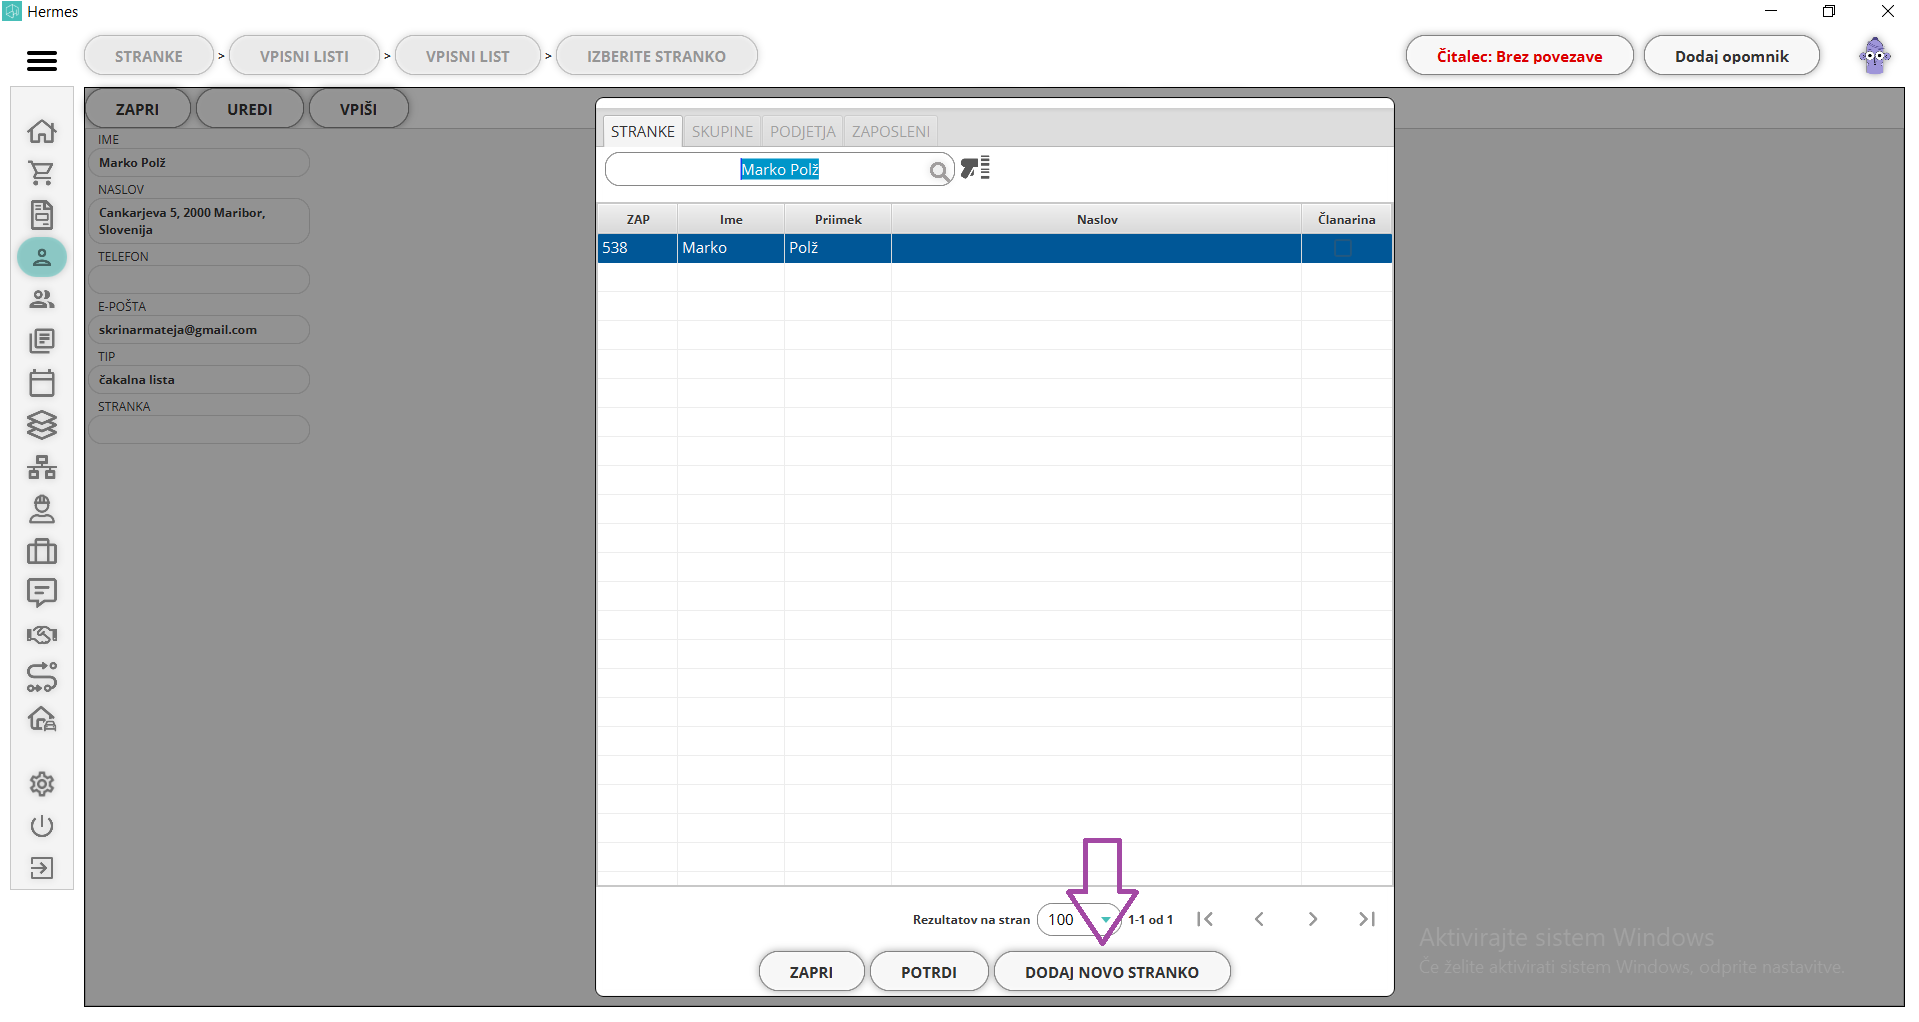Select table cell Polž in results
The height and width of the screenshot is (1022, 1919).
(838, 248)
